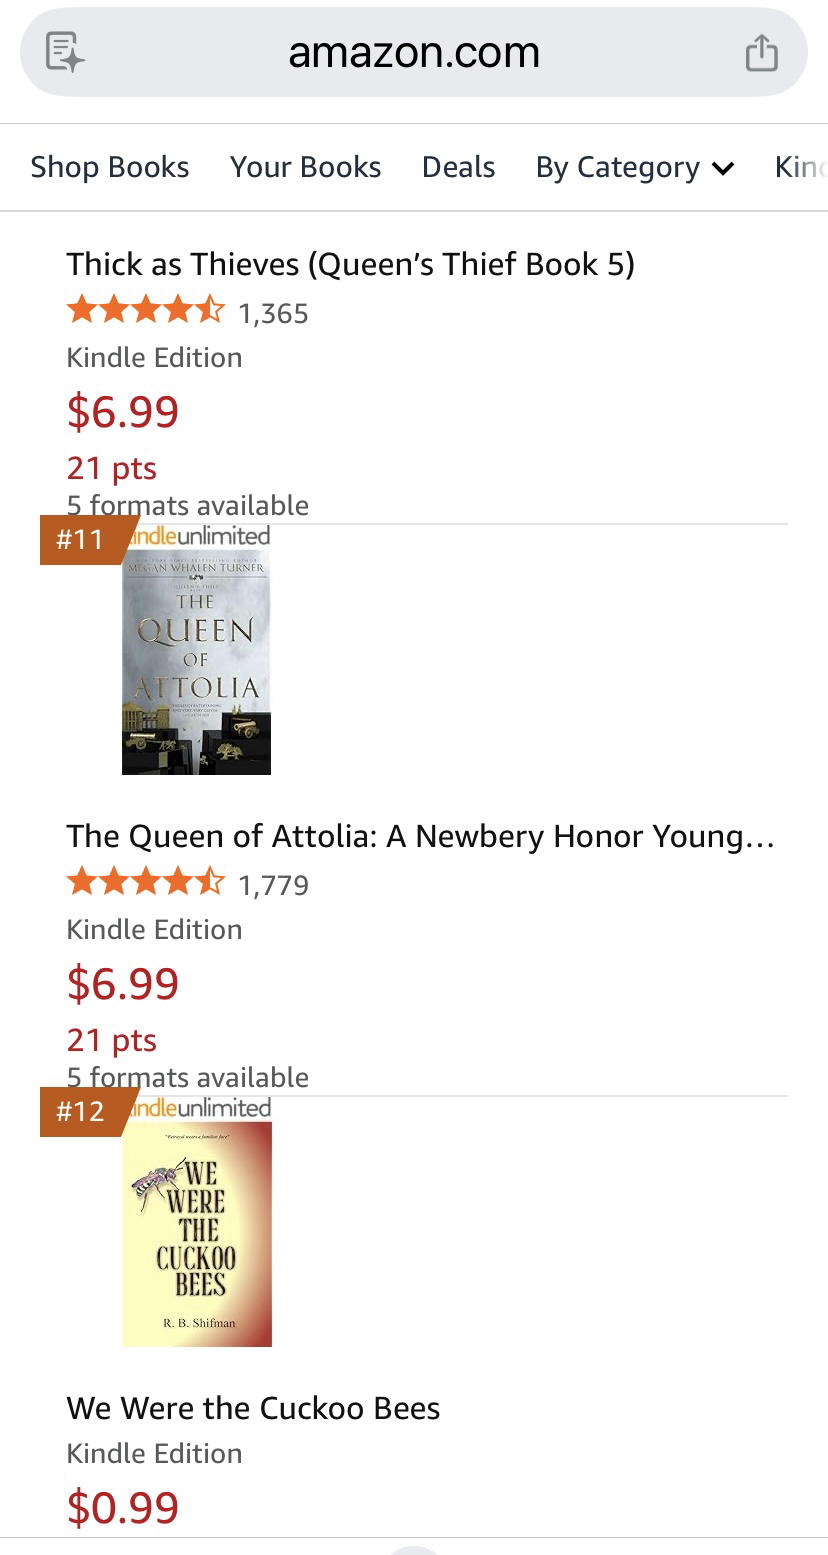Tap the #11 rank badge
The width and height of the screenshot is (828, 1555).
pos(80,540)
